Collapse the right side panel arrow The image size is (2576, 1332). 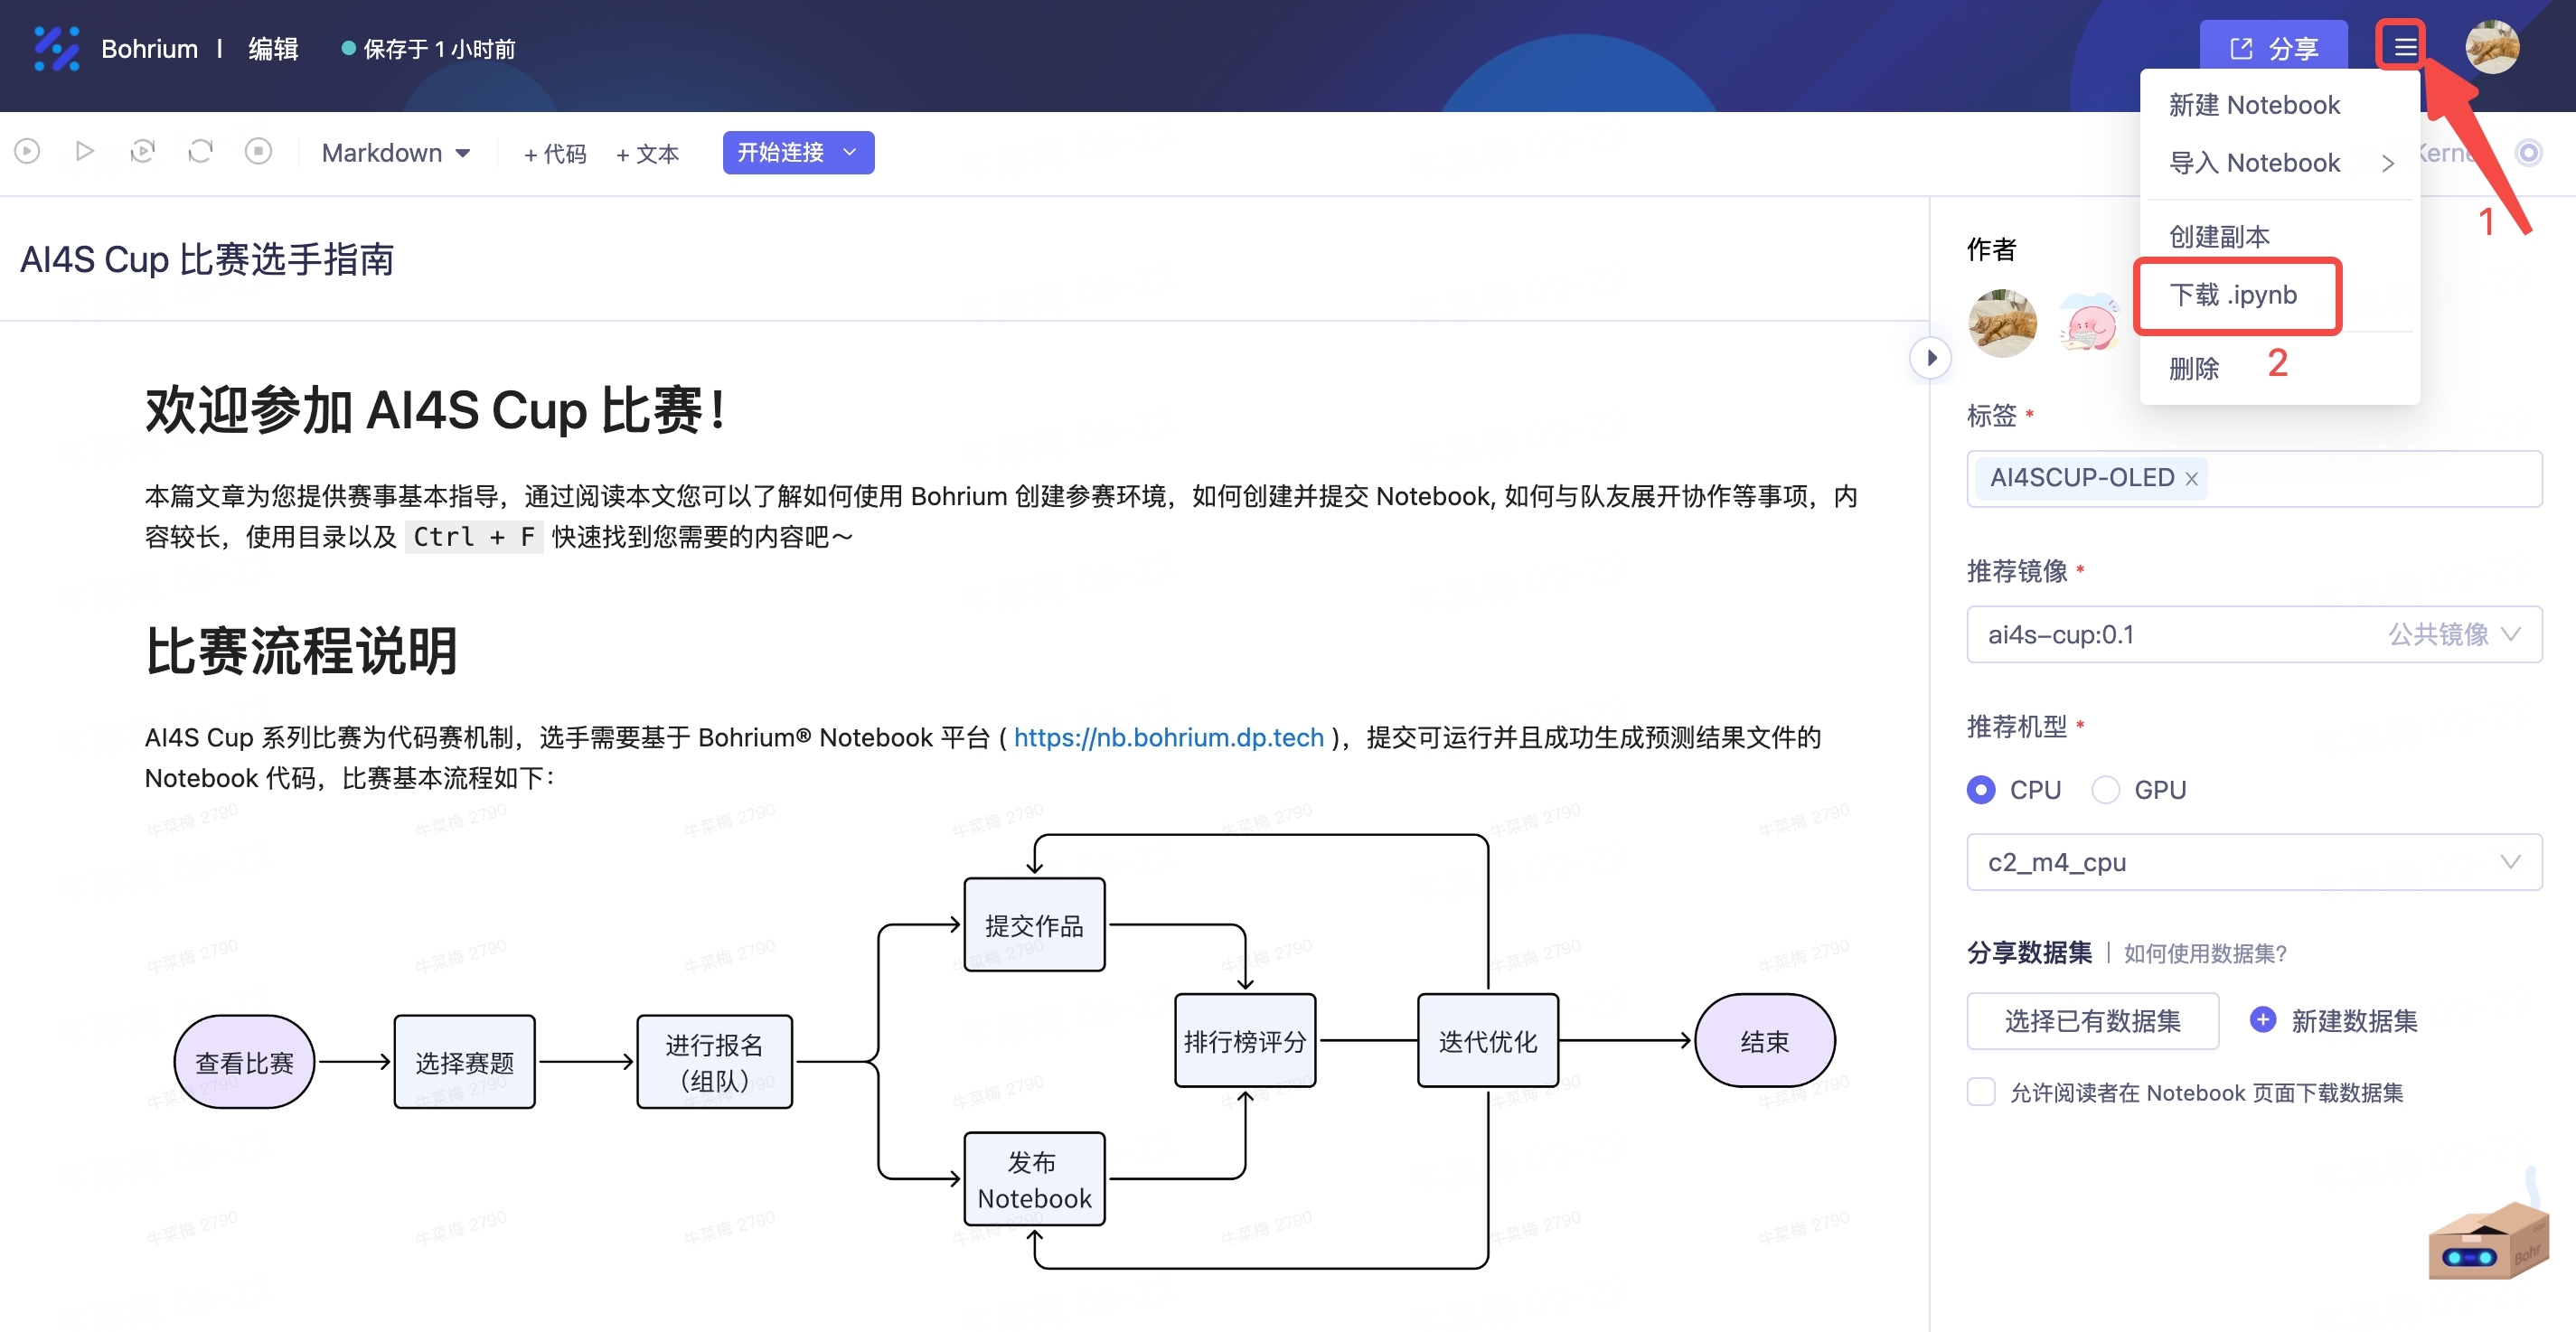coord(1930,358)
